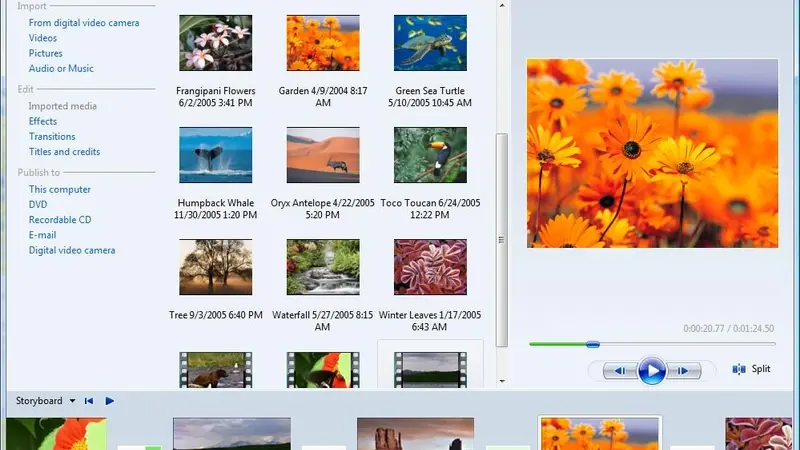The image size is (800, 450).
Task: Publish to DVD
Action: [x=38, y=205]
